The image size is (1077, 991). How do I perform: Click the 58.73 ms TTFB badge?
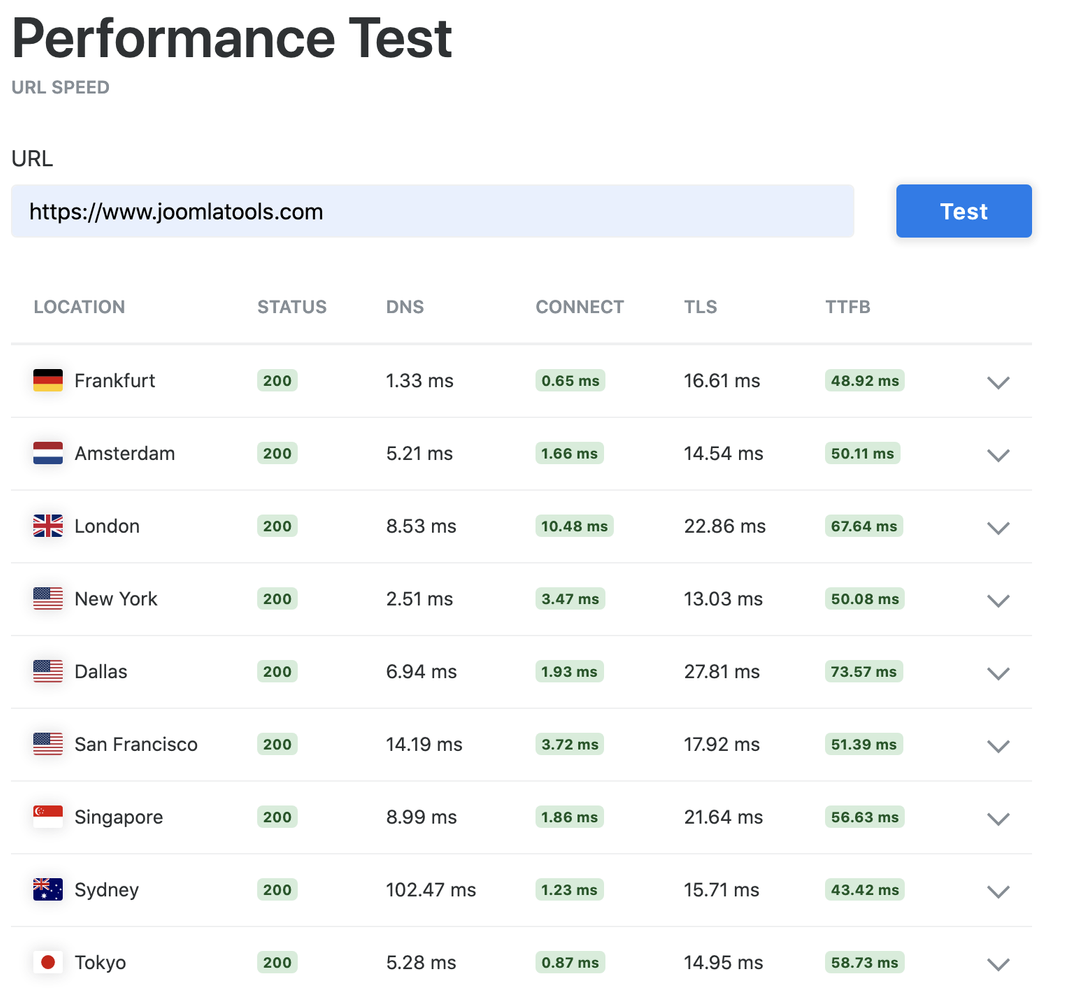865,963
